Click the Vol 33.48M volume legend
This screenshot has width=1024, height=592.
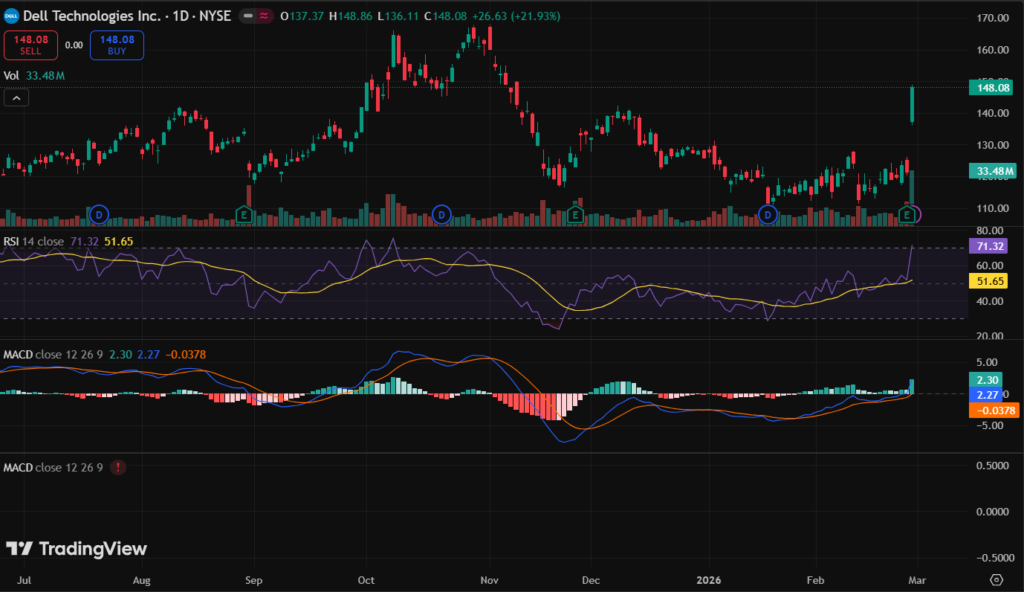(x=34, y=74)
